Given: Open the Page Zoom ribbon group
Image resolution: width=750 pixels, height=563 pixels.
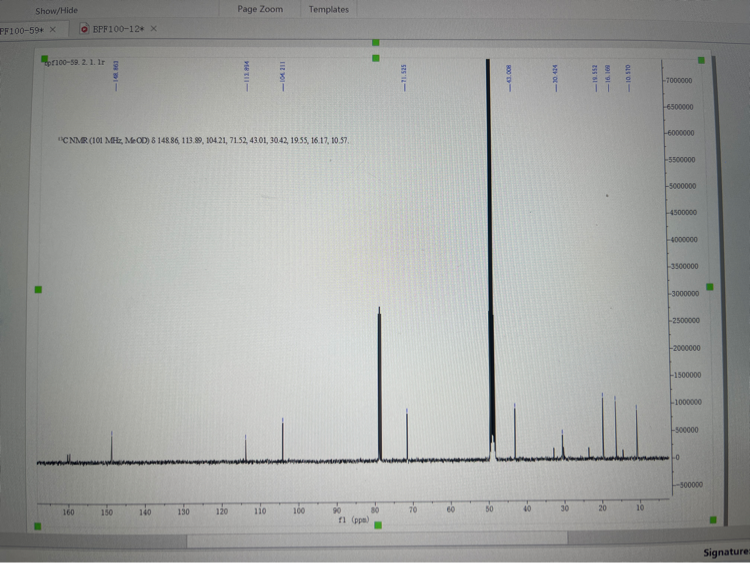Looking at the screenshot, I should 260,9.
